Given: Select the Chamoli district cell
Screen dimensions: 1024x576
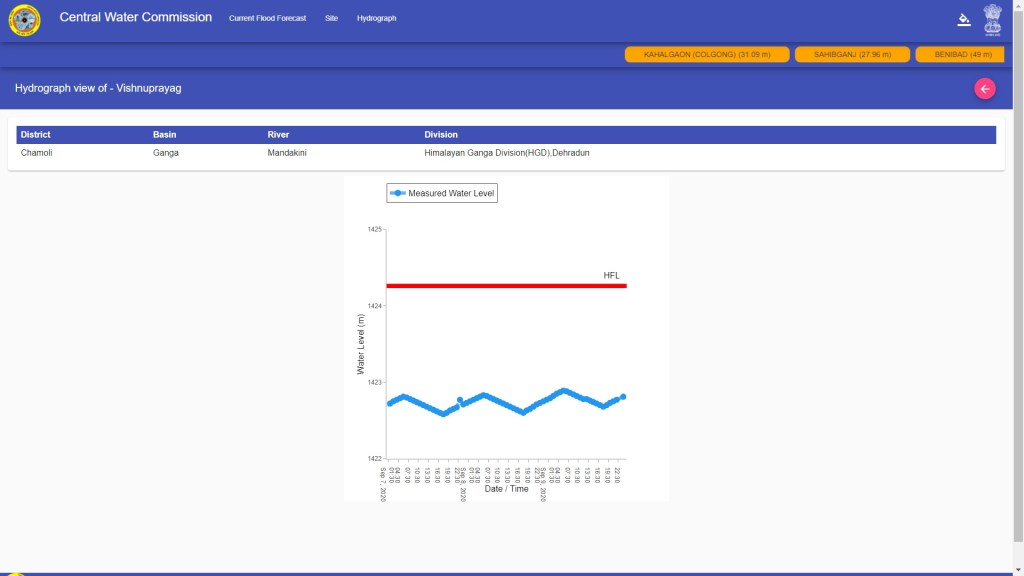Looking at the screenshot, I should tap(37, 153).
